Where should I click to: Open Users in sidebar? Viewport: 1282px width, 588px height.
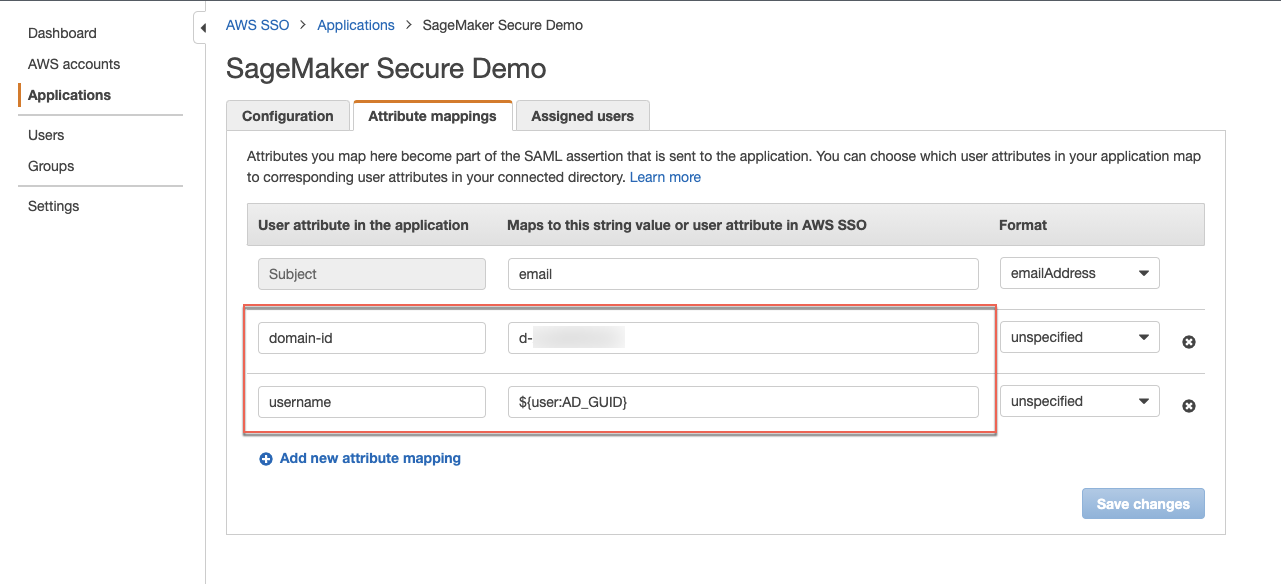click(46, 135)
